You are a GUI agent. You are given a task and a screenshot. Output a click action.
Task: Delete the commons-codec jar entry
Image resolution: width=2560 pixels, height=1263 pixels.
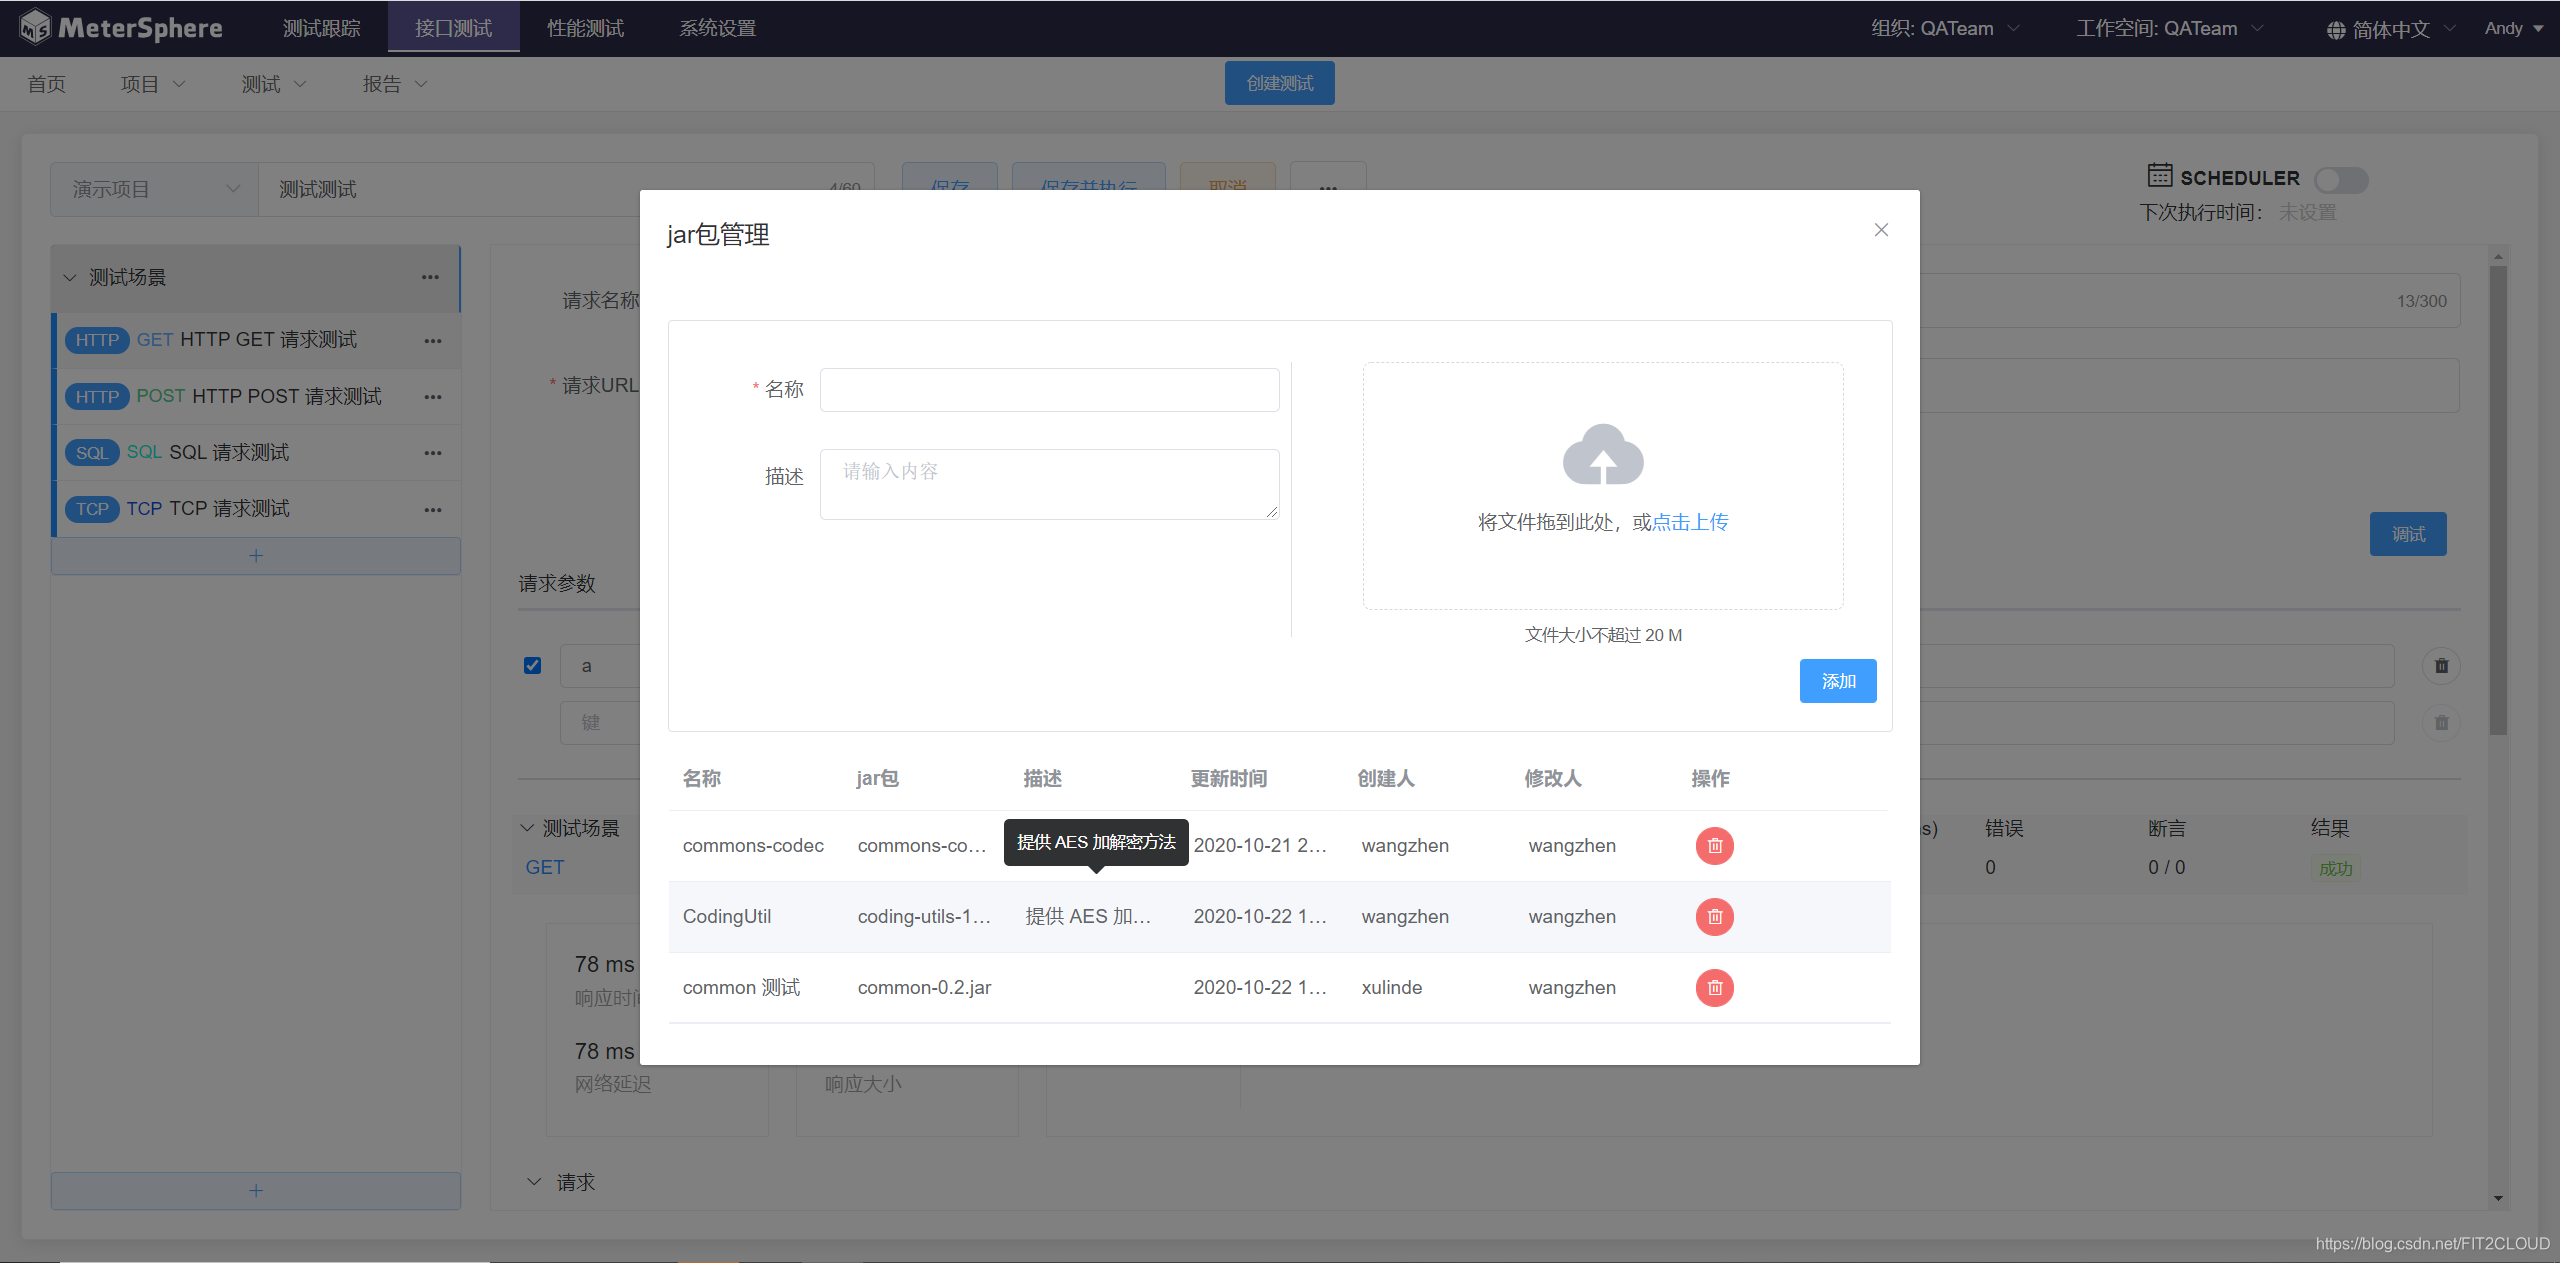[1714, 846]
